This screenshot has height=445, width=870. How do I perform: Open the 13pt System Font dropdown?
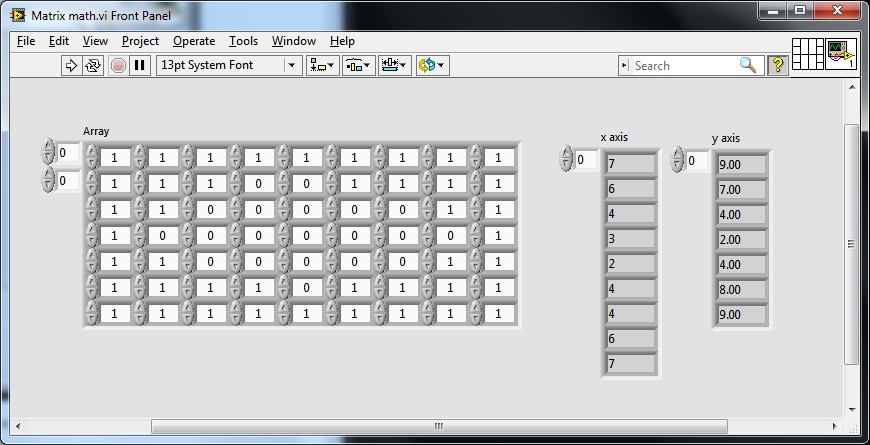229,65
